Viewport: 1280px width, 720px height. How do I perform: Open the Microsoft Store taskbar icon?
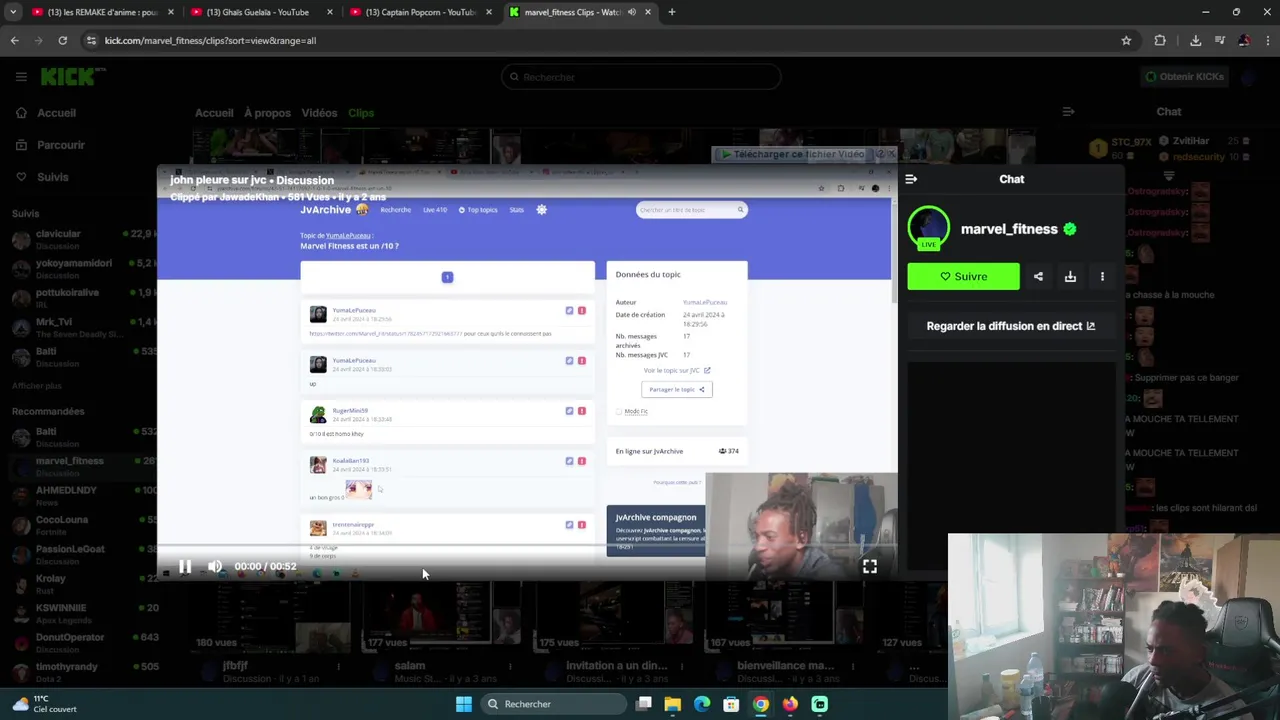click(731, 704)
